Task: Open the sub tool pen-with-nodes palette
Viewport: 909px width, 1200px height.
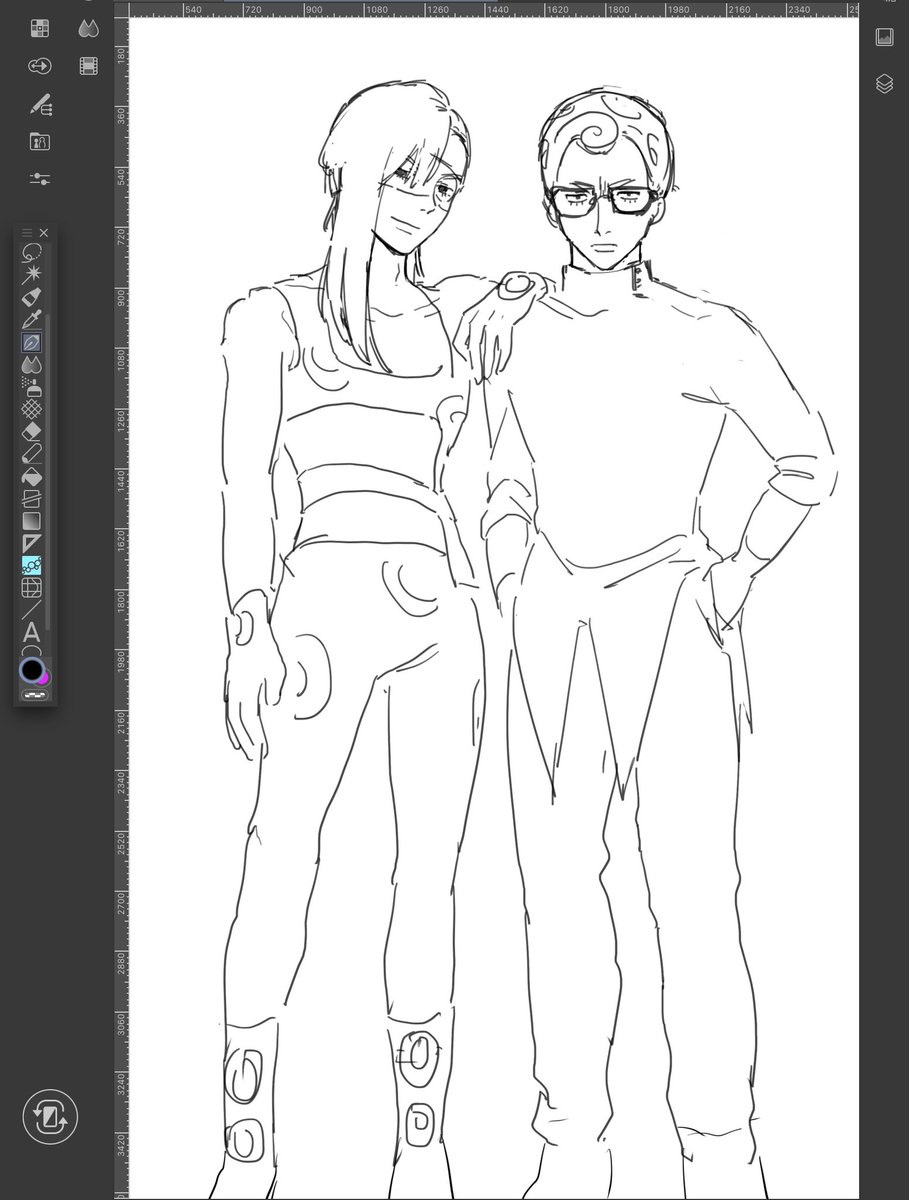Action: [40, 104]
